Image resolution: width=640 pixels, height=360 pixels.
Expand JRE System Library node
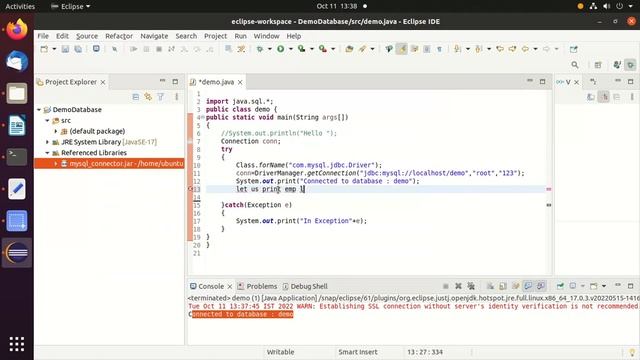tap(47, 142)
